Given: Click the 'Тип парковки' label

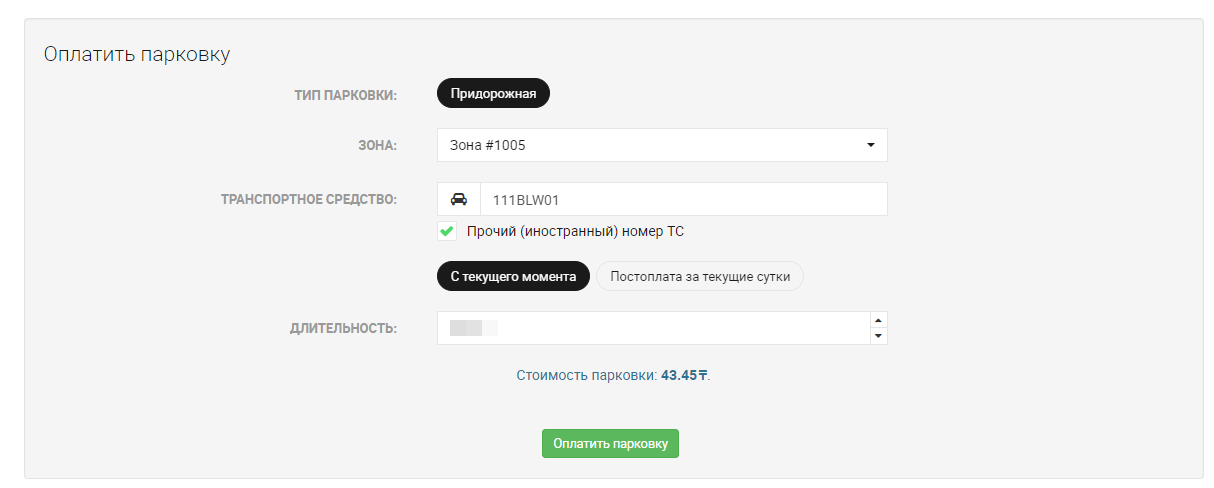Looking at the screenshot, I should (345, 95).
